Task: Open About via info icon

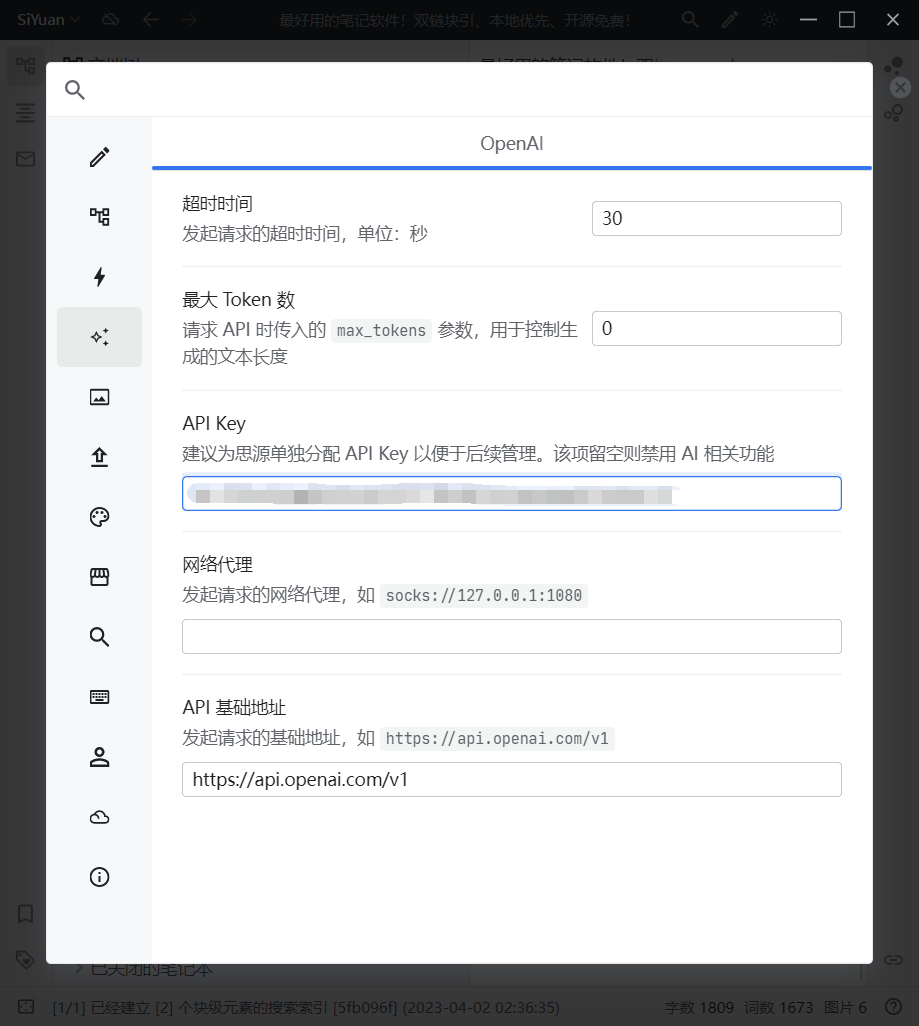Action: tap(99, 877)
